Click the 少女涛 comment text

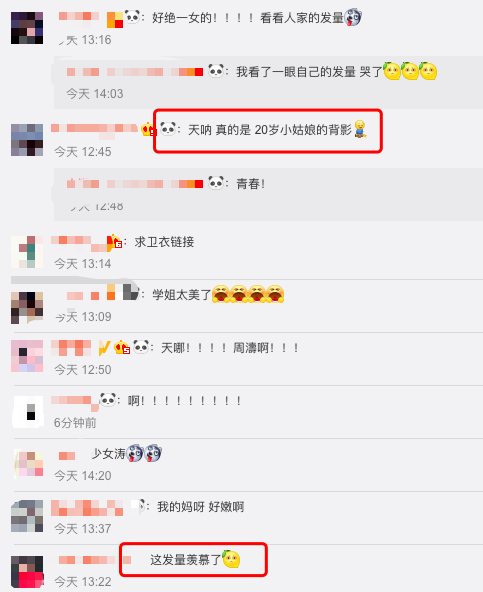tap(108, 453)
